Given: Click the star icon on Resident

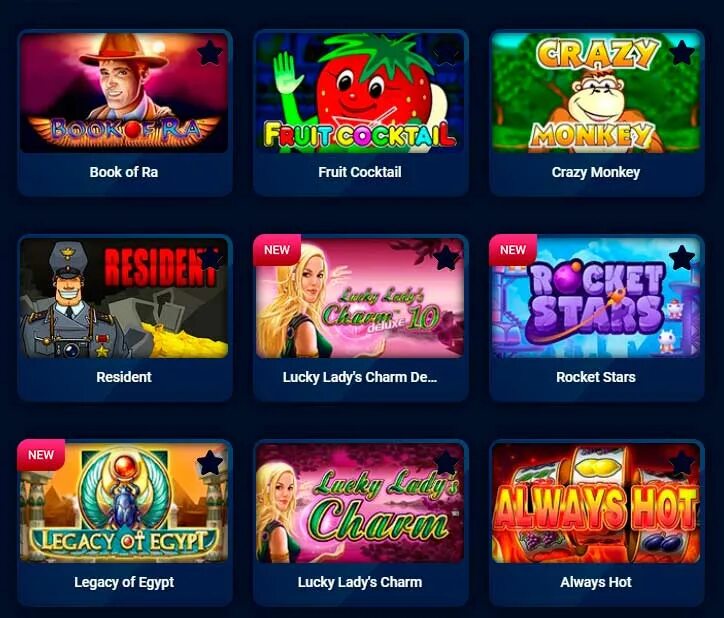Looking at the screenshot, I should (210, 258).
